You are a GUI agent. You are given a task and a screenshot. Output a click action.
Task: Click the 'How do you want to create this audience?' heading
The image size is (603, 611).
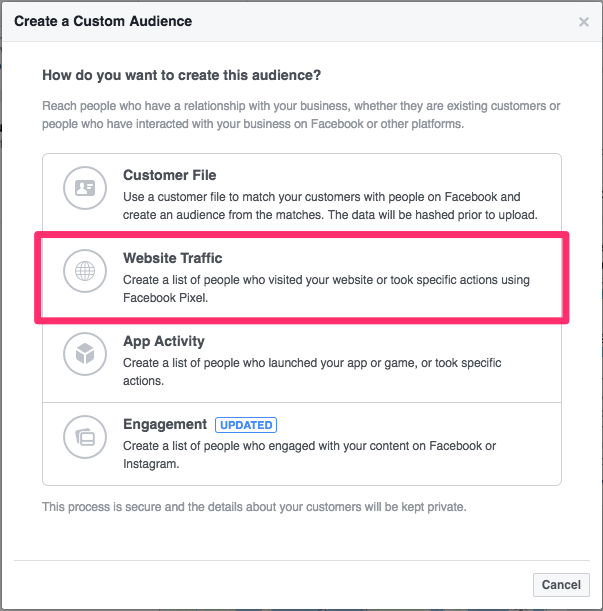(x=181, y=76)
